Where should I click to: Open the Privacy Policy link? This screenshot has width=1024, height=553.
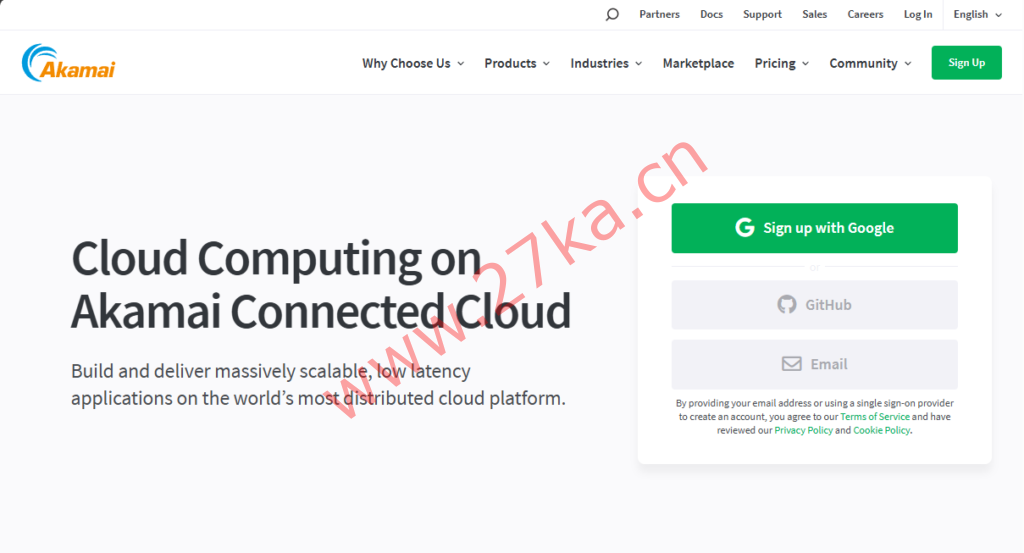click(803, 430)
